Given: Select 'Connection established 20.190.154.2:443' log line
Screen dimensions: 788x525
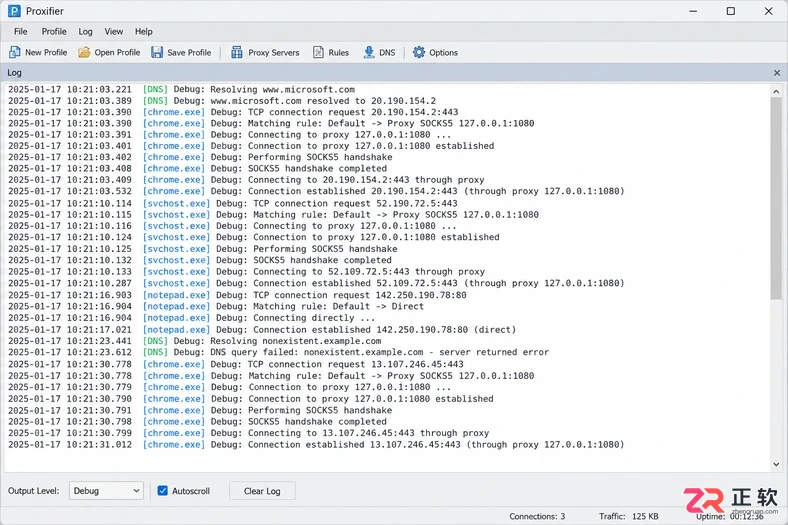Looking at the screenshot, I should click(x=316, y=191).
